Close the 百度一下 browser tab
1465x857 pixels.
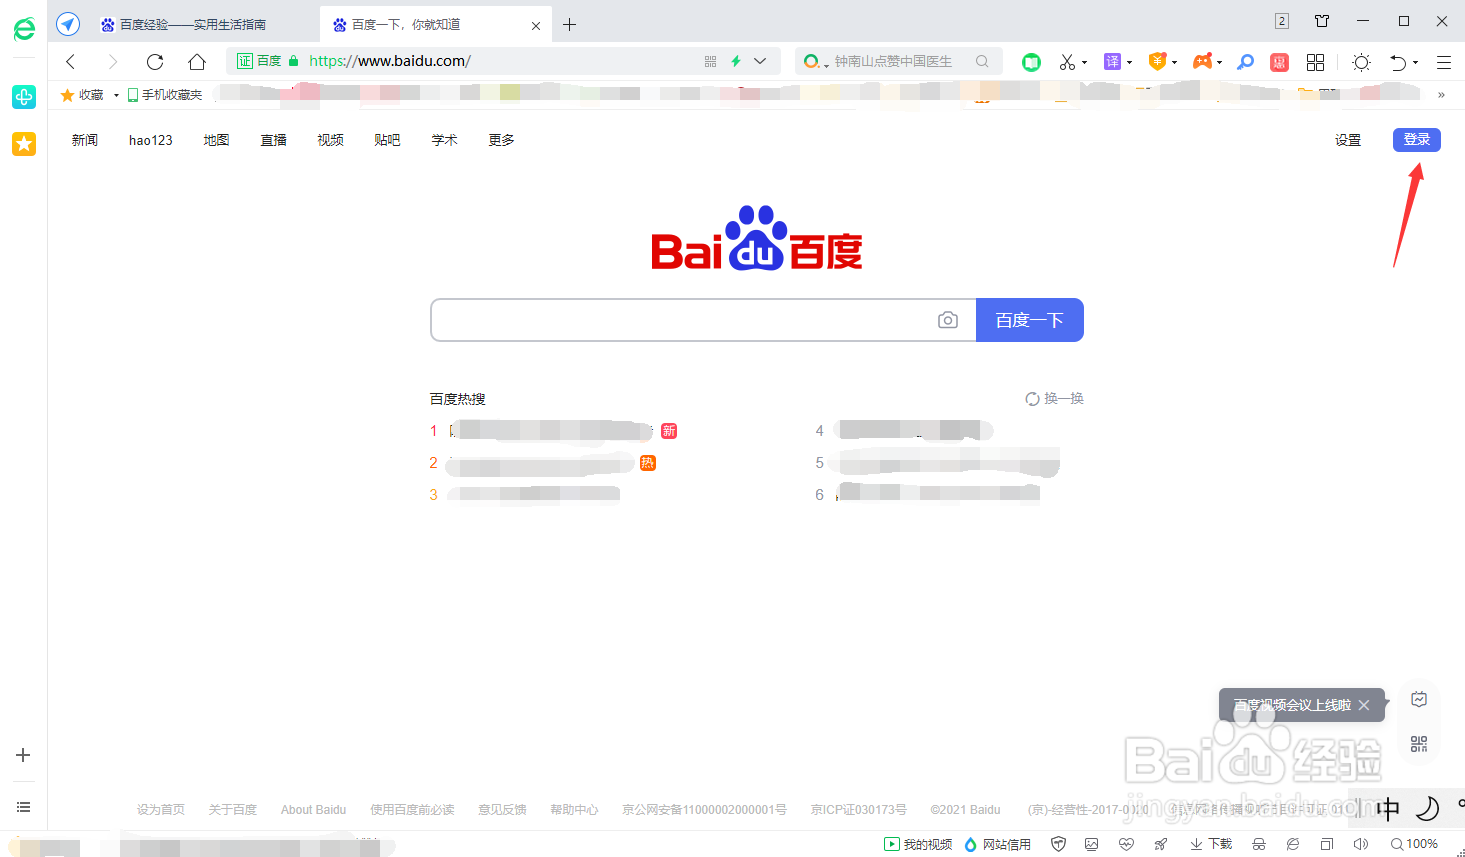click(x=536, y=25)
